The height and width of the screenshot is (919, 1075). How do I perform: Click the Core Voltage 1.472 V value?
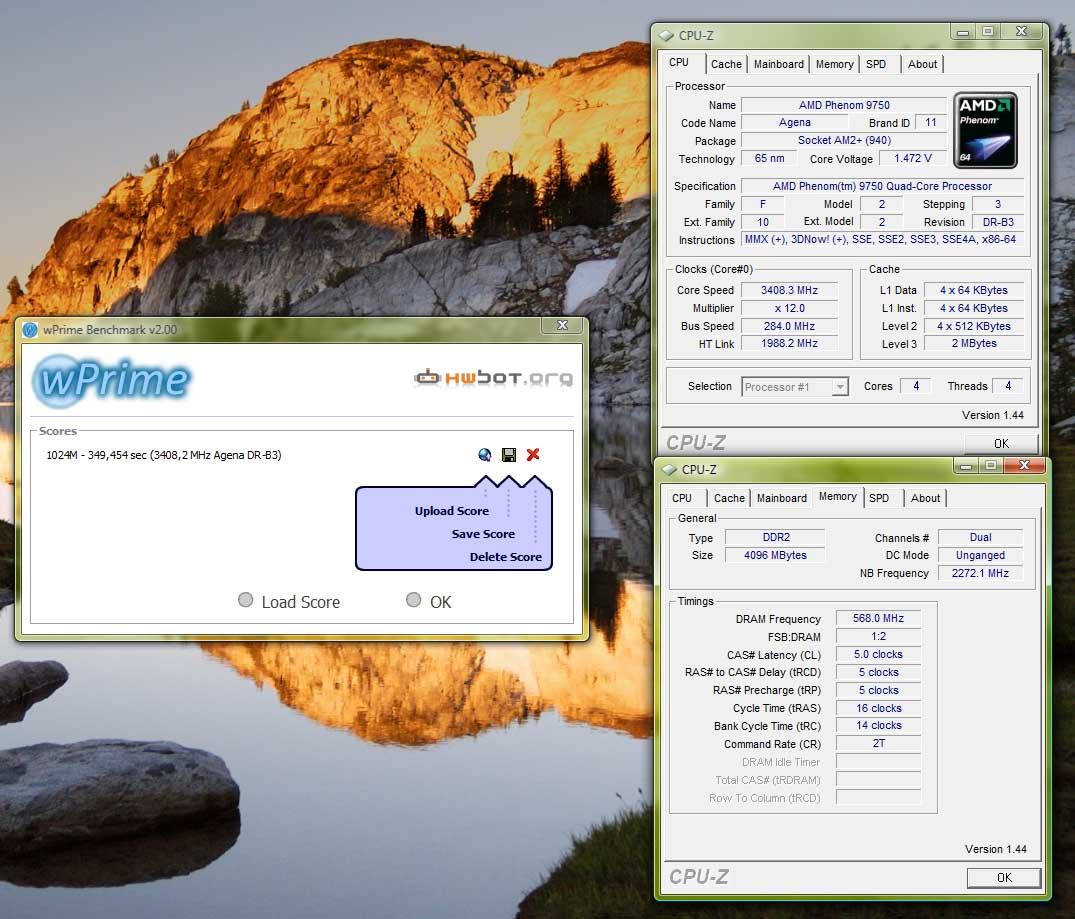(913, 158)
